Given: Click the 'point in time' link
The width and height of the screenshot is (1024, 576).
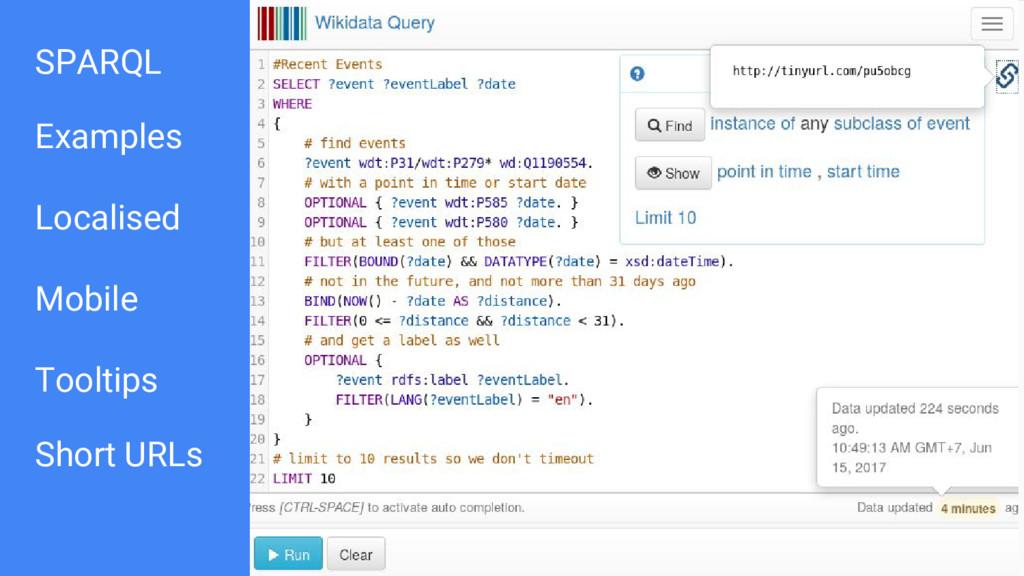Looking at the screenshot, I should pyautogui.click(x=764, y=172).
